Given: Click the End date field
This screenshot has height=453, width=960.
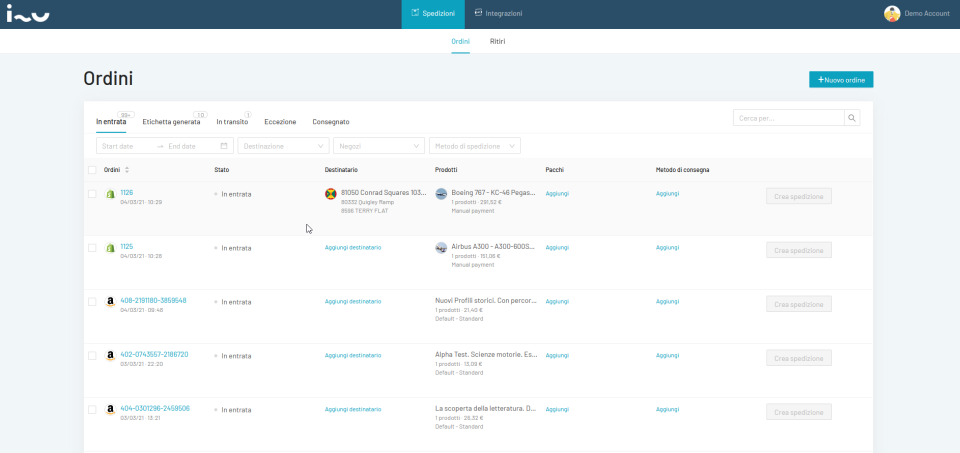Looking at the screenshot, I should pos(191,146).
